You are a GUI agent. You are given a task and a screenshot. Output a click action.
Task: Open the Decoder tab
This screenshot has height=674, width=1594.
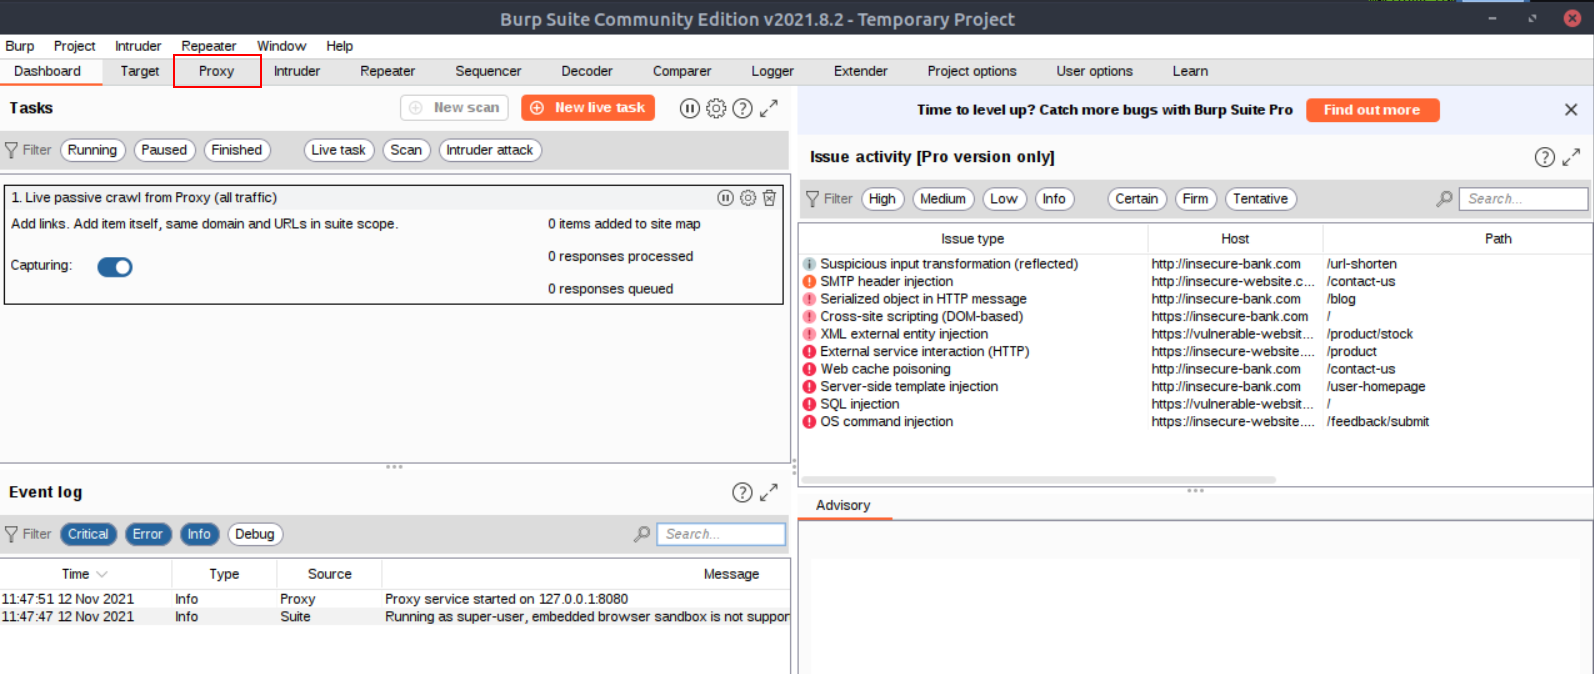587,71
